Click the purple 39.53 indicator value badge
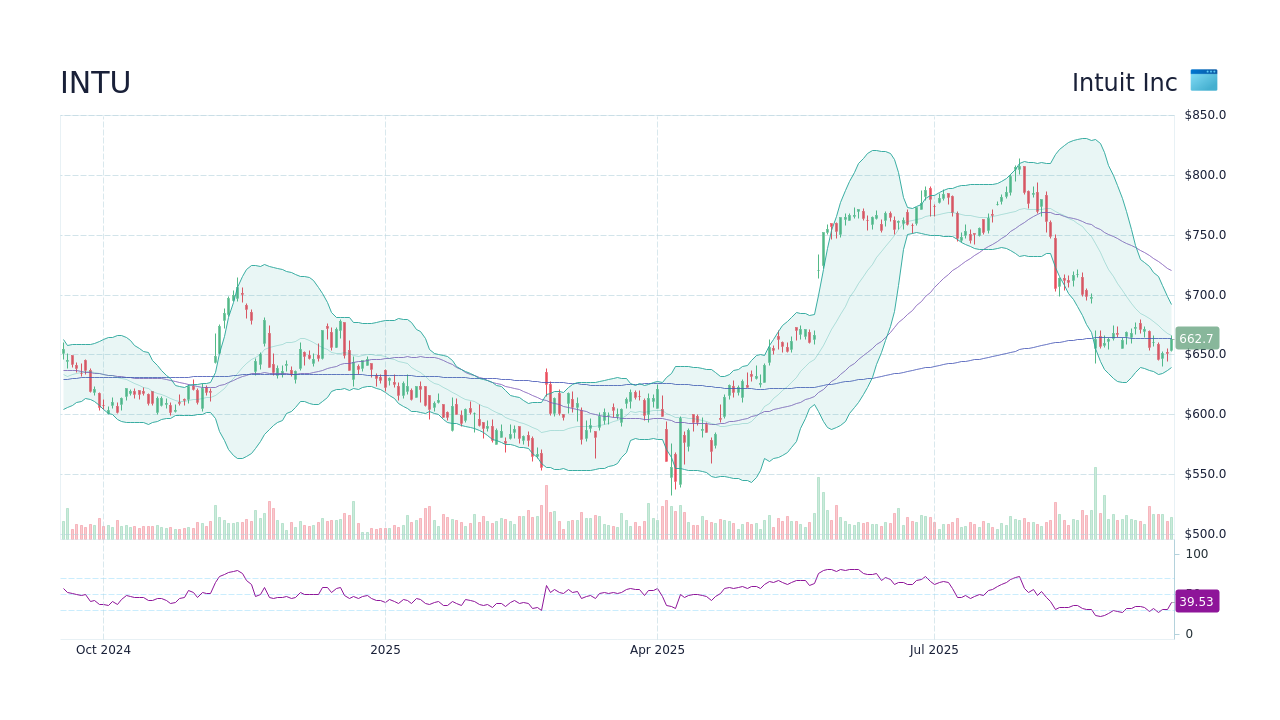 coord(1196,601)
